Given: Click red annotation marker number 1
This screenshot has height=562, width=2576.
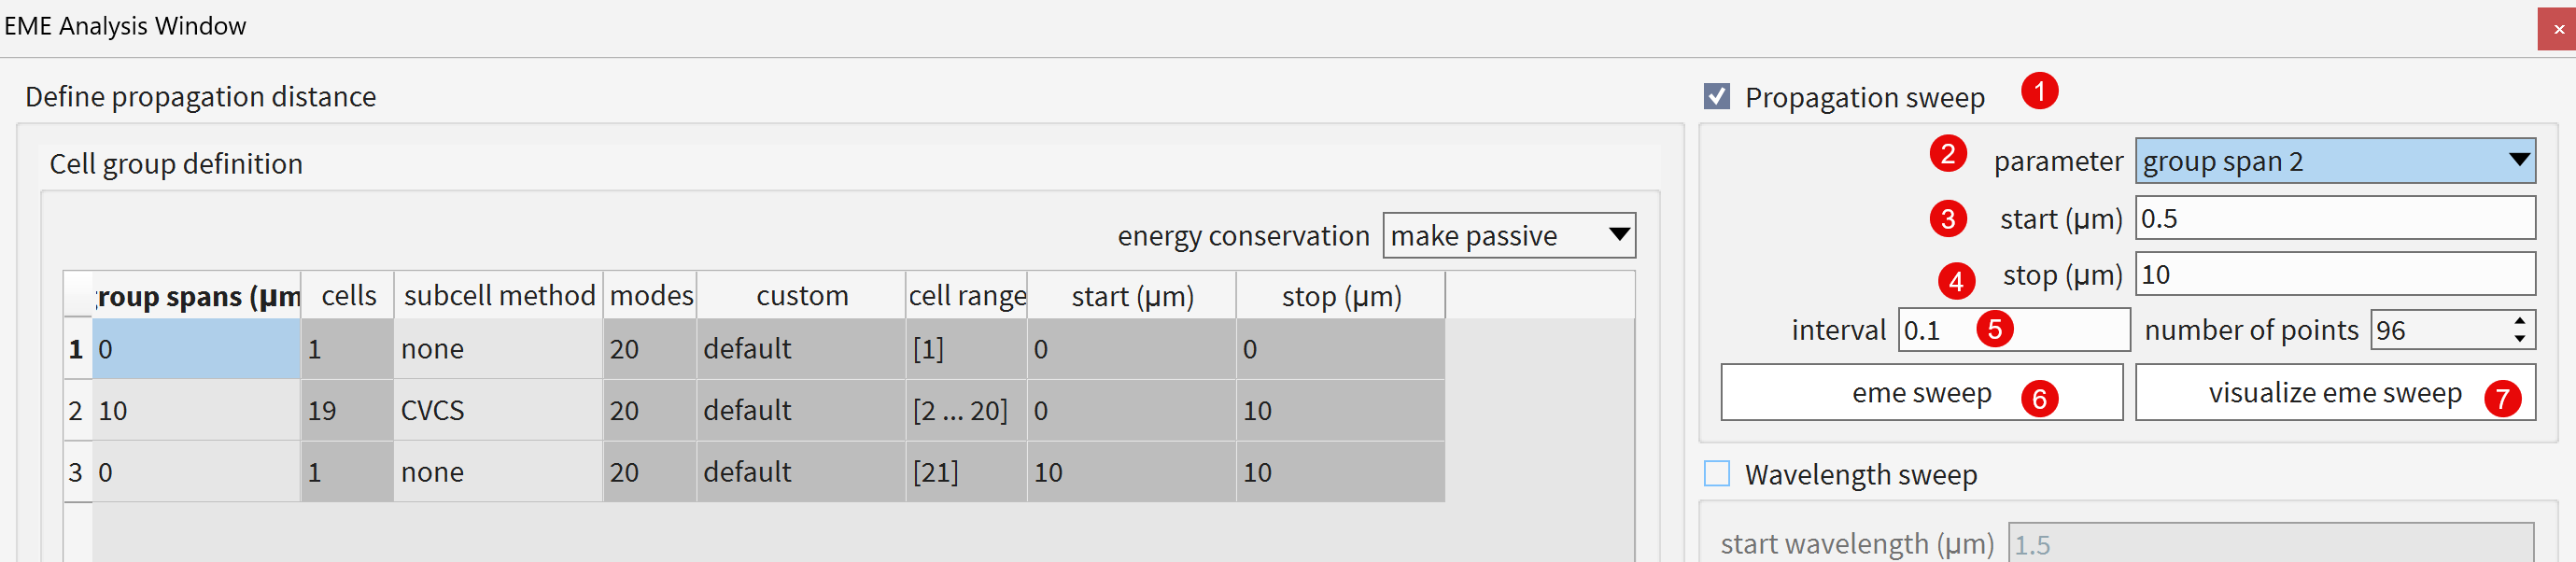Looking at the screenshot, I should 2039,91.
